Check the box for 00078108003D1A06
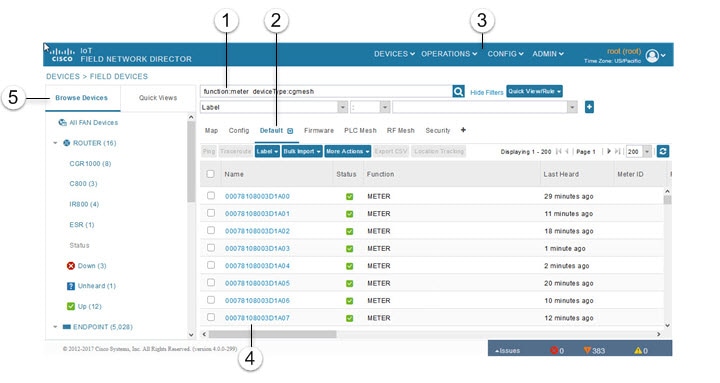 211,300
